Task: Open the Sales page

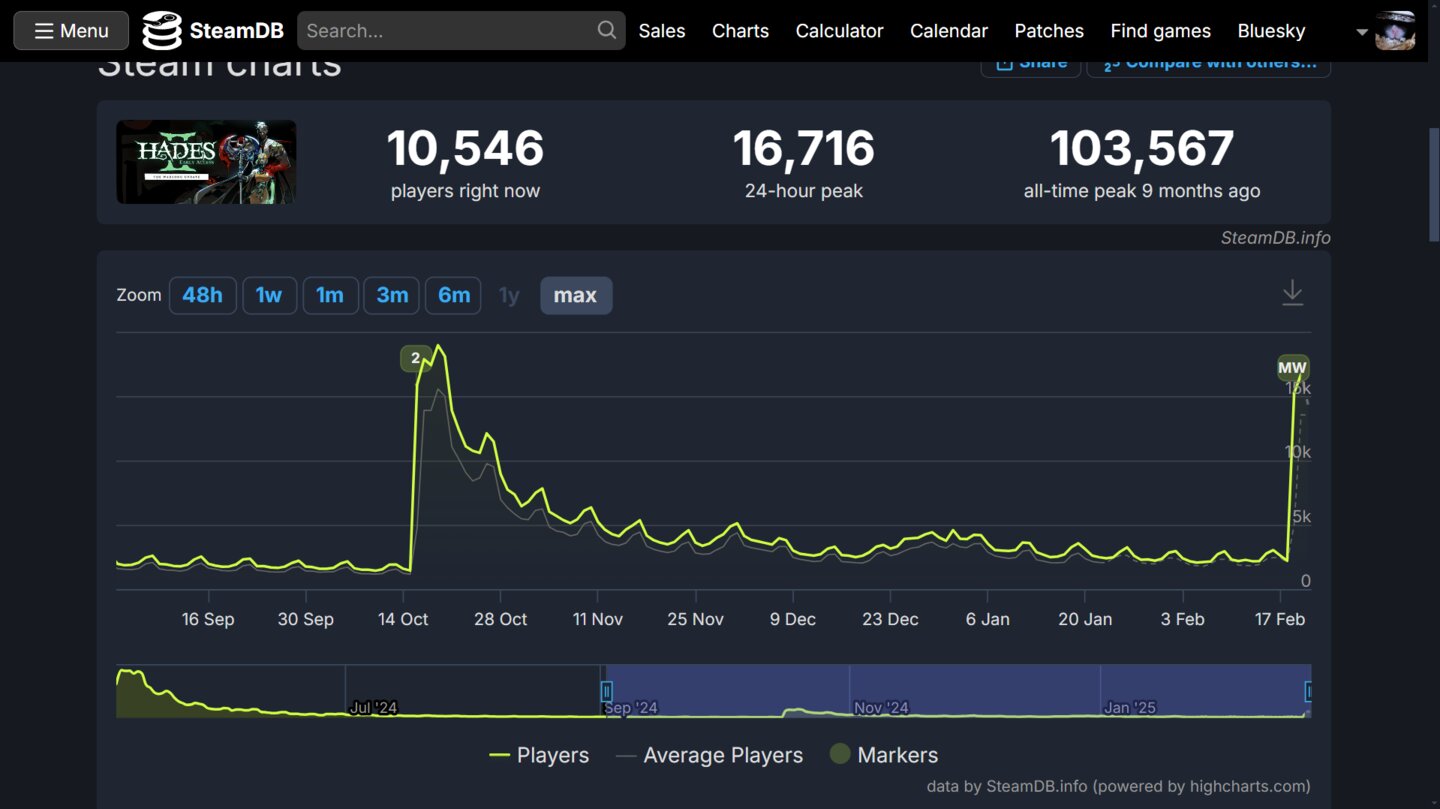Action: click(662, 31)
